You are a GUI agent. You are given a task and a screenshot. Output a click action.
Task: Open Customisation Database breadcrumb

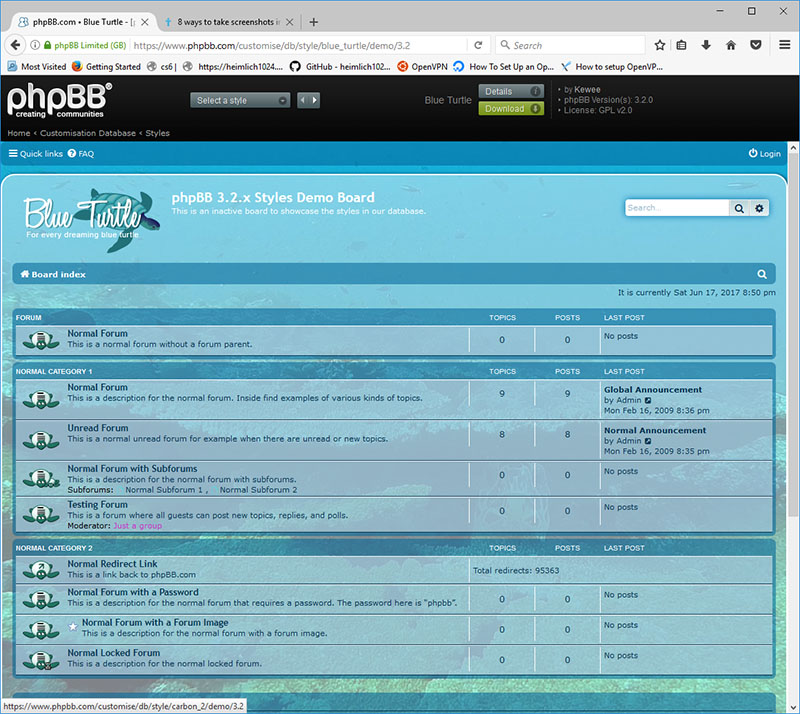click(x=88, y=133)
